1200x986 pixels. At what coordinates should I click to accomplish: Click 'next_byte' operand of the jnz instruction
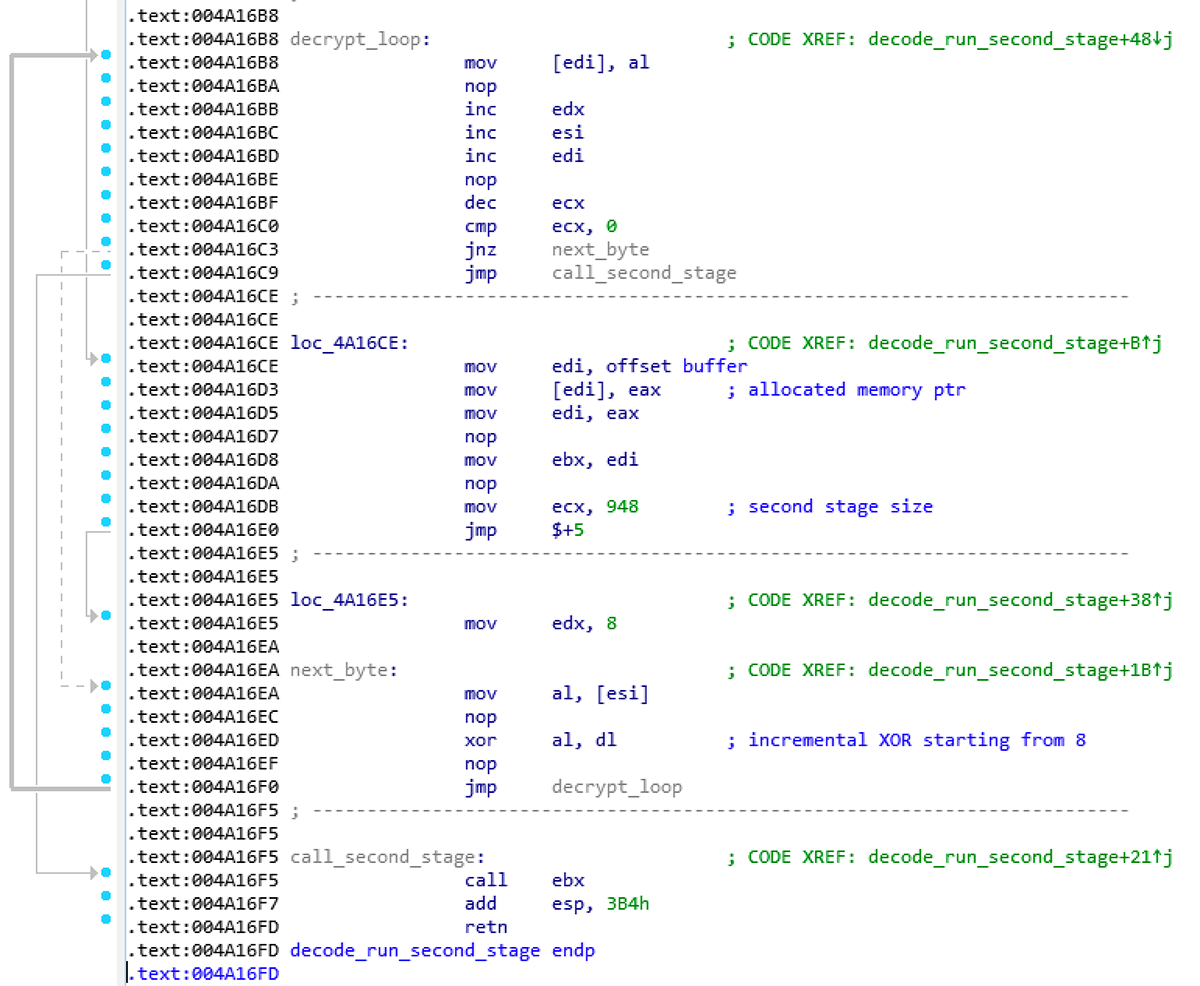click(600, 250)
